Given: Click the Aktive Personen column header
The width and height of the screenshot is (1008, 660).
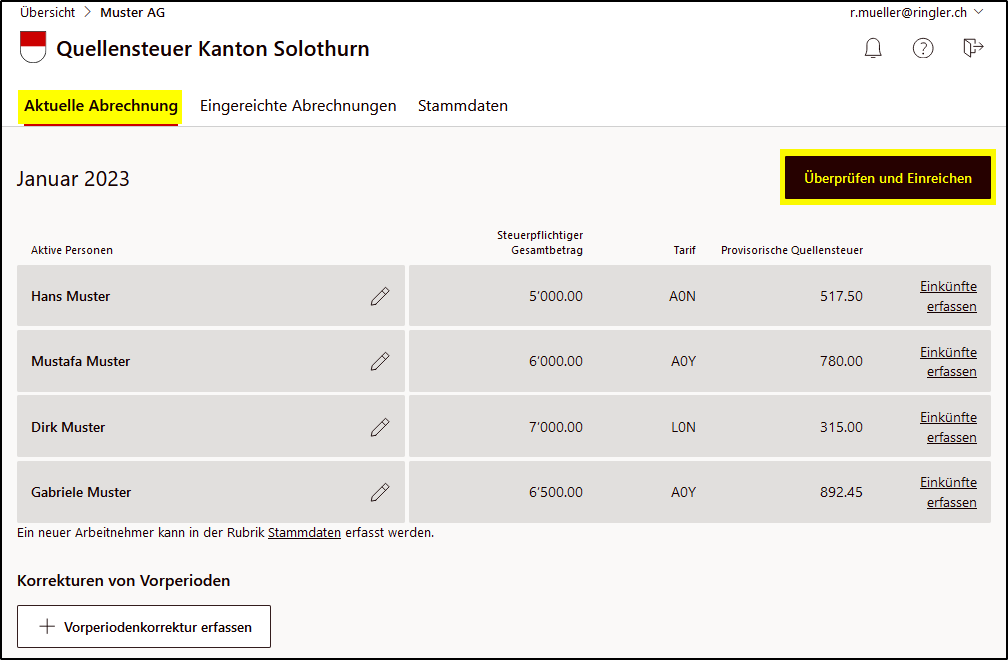Looking at the screenshot, I should [x=72, y=251].
